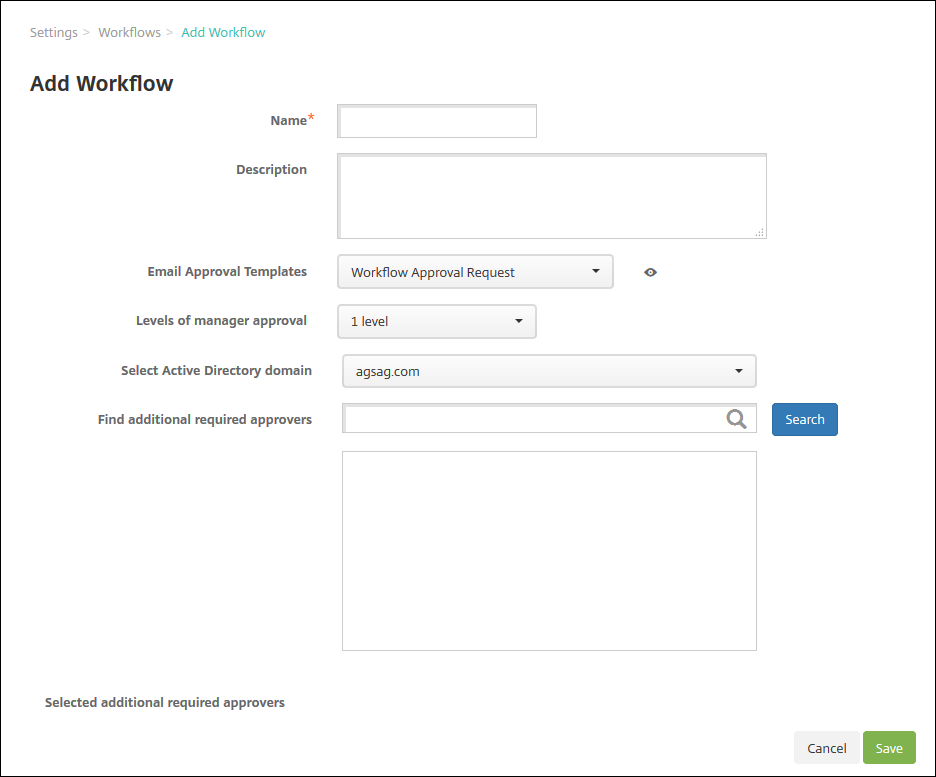Screen dimensions: 936x777
Task: Click the empty approvers results list box
Action: 549,550
